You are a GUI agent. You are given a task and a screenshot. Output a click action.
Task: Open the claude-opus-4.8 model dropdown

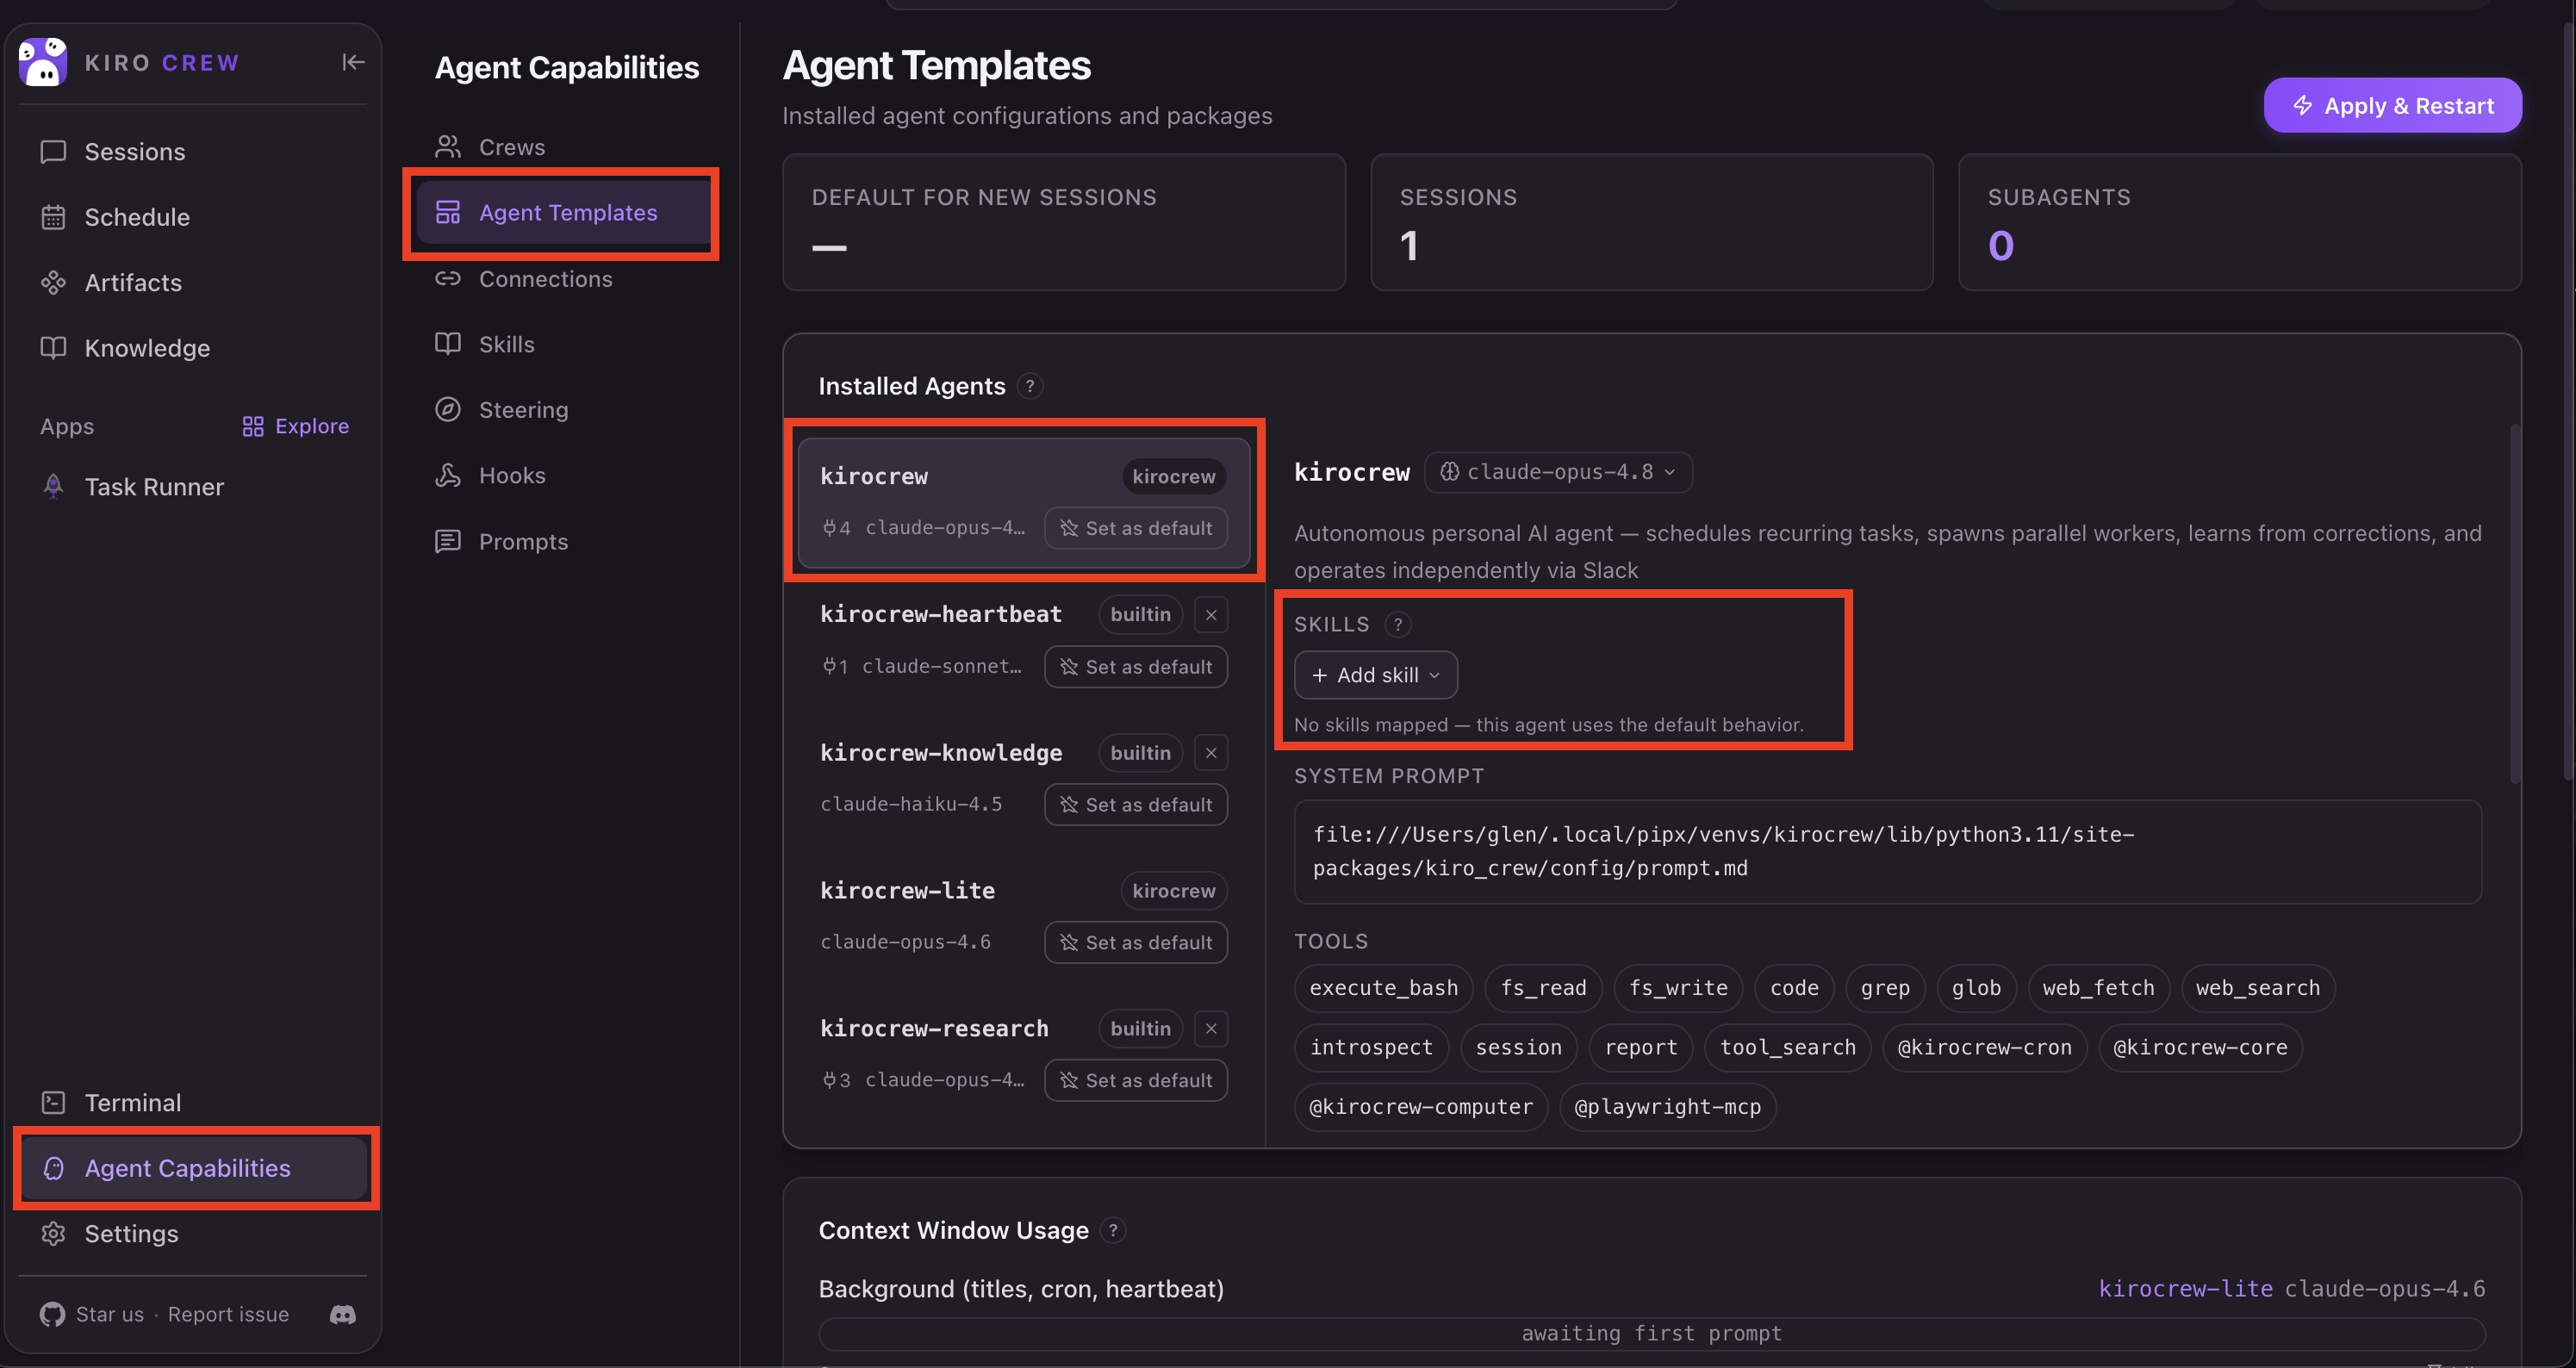[1558, 472]
